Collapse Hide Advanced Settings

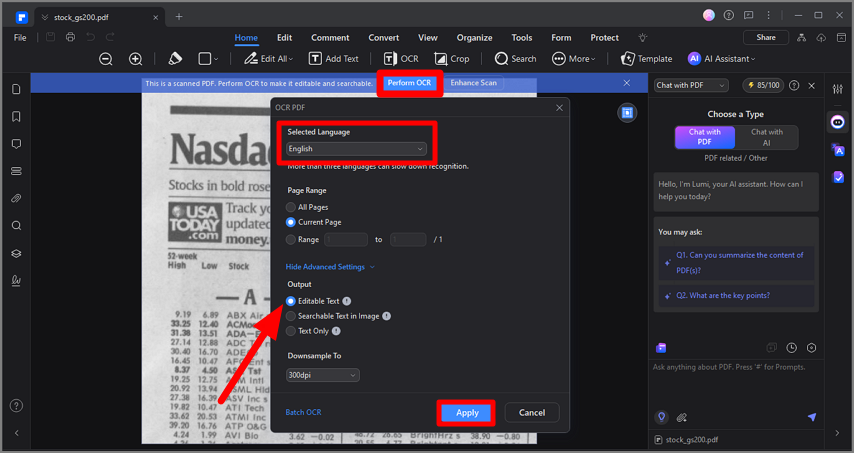click(x=330, y=267)
